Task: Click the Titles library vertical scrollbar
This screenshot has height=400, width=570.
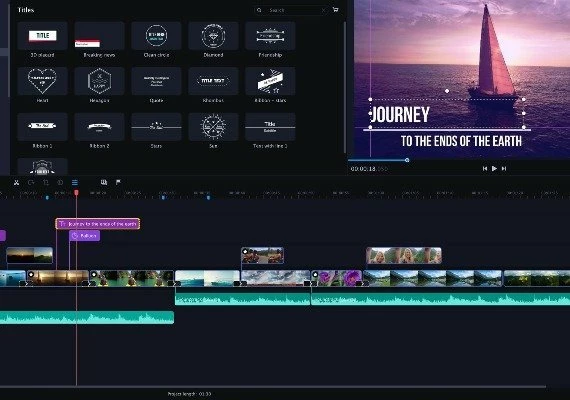Action: (x=345, y=87)
